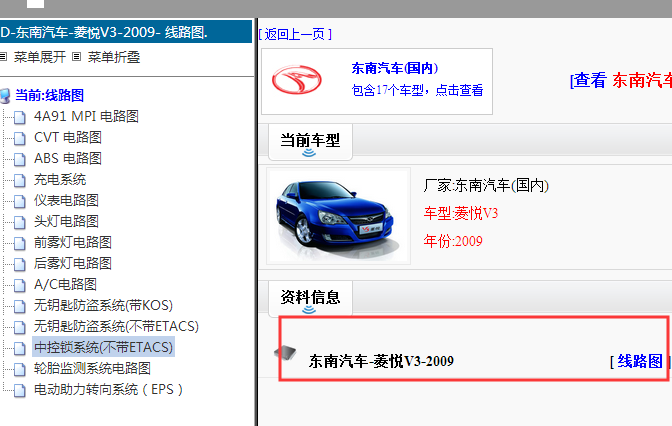Click 东南汽车-菱悦V3-2009 entry title

381,361
